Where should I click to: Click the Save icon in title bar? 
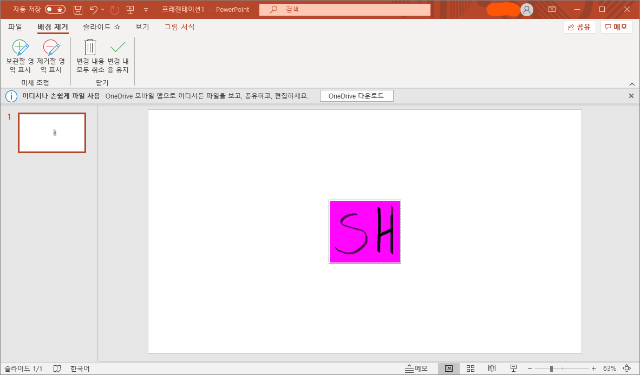[78, 10]
